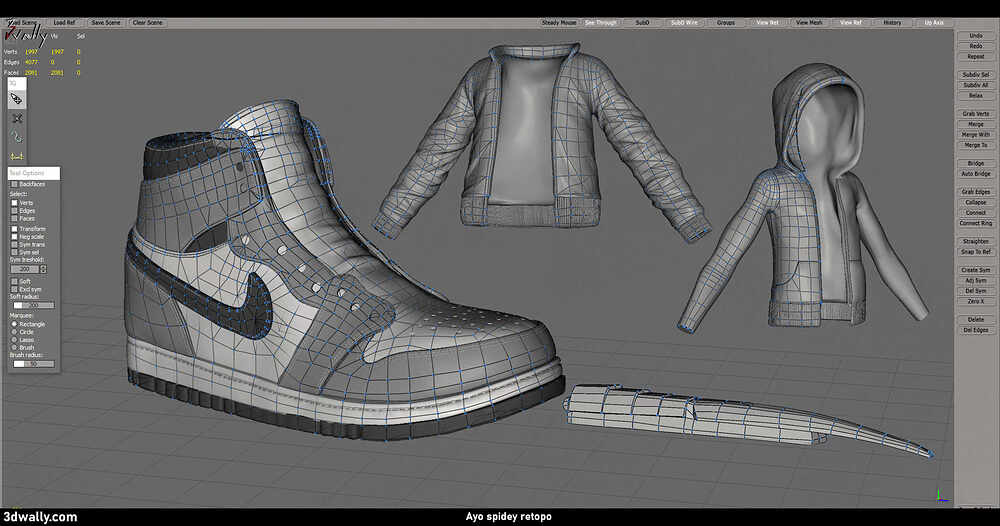The image size is (1000, 526).
Task: Click the Merge To button
Action: [976, 145]
